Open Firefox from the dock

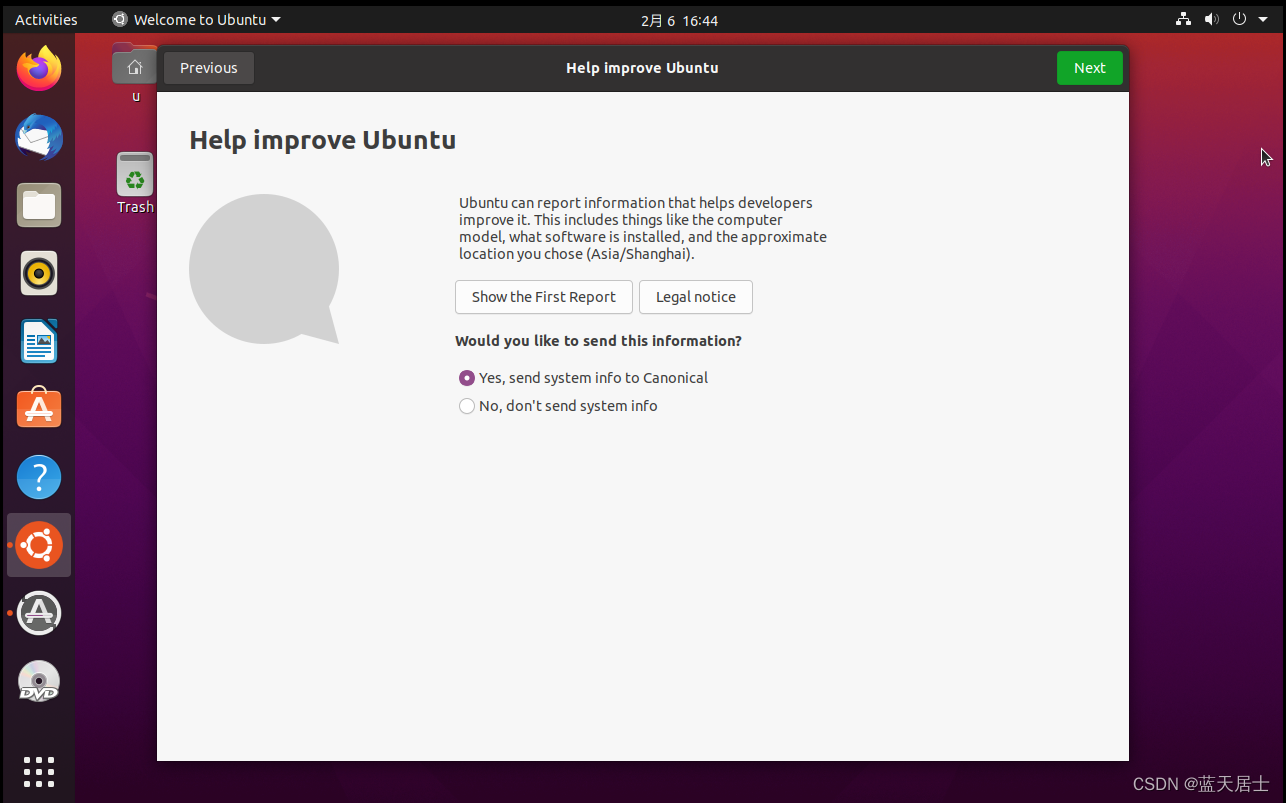pyautogui.click(x=38, y=68)
